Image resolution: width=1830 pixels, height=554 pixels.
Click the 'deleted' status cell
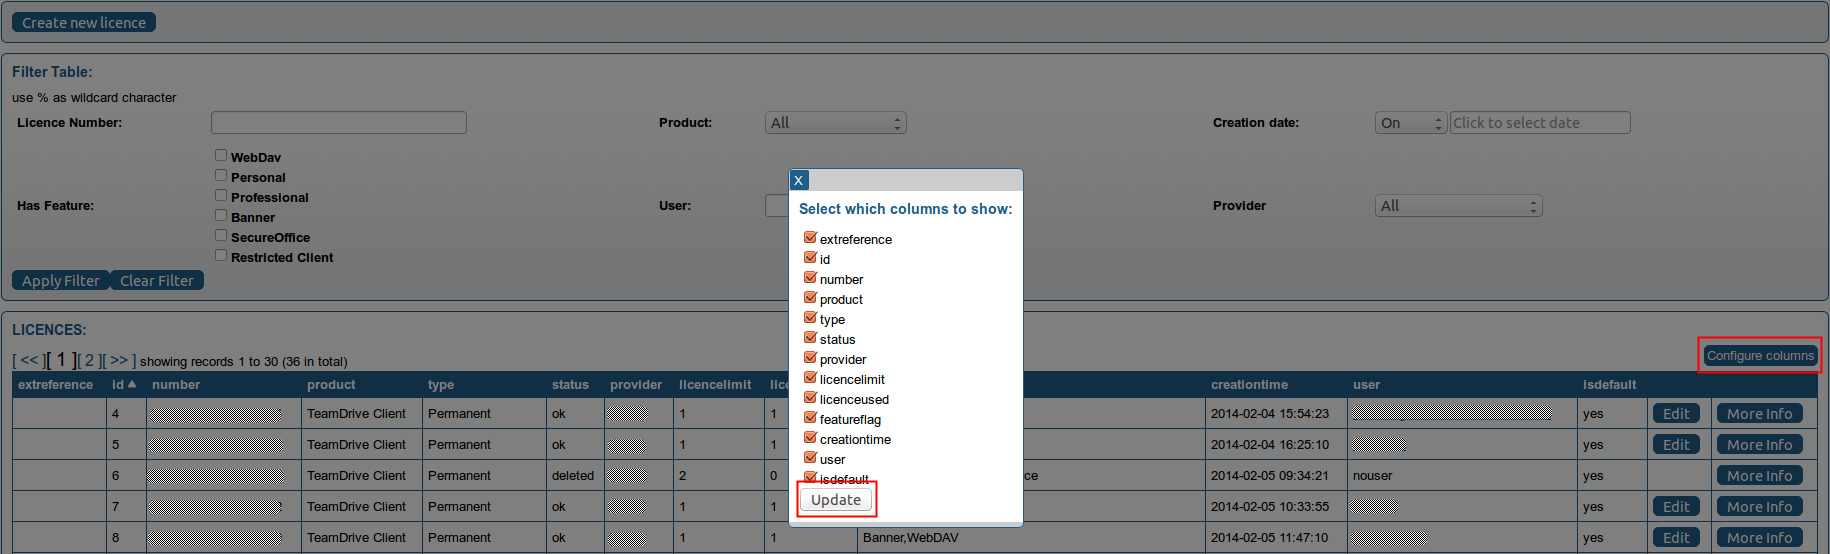point(573,476)
